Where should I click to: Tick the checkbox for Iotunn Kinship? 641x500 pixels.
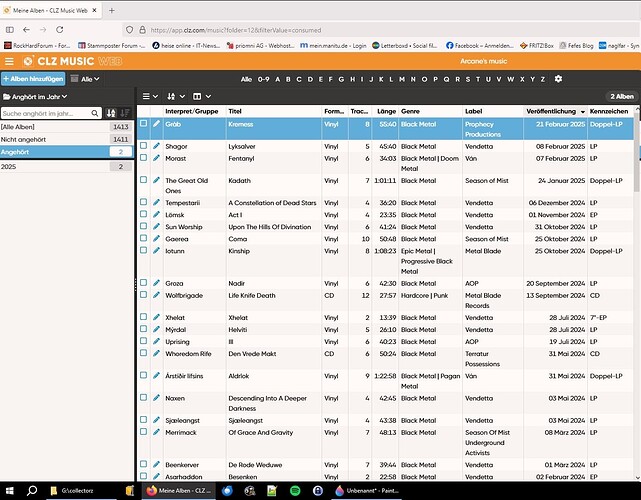click(143, 250)
